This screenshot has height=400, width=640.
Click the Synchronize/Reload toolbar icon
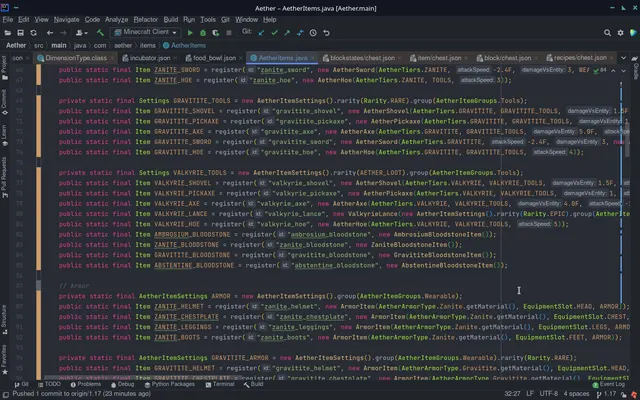(33, 33)
